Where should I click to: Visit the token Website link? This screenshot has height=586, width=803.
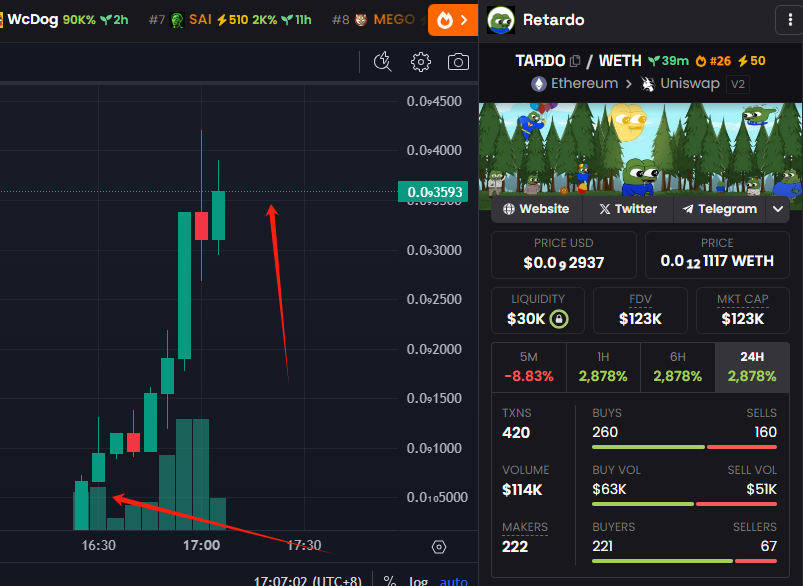(x=536, y=209)
